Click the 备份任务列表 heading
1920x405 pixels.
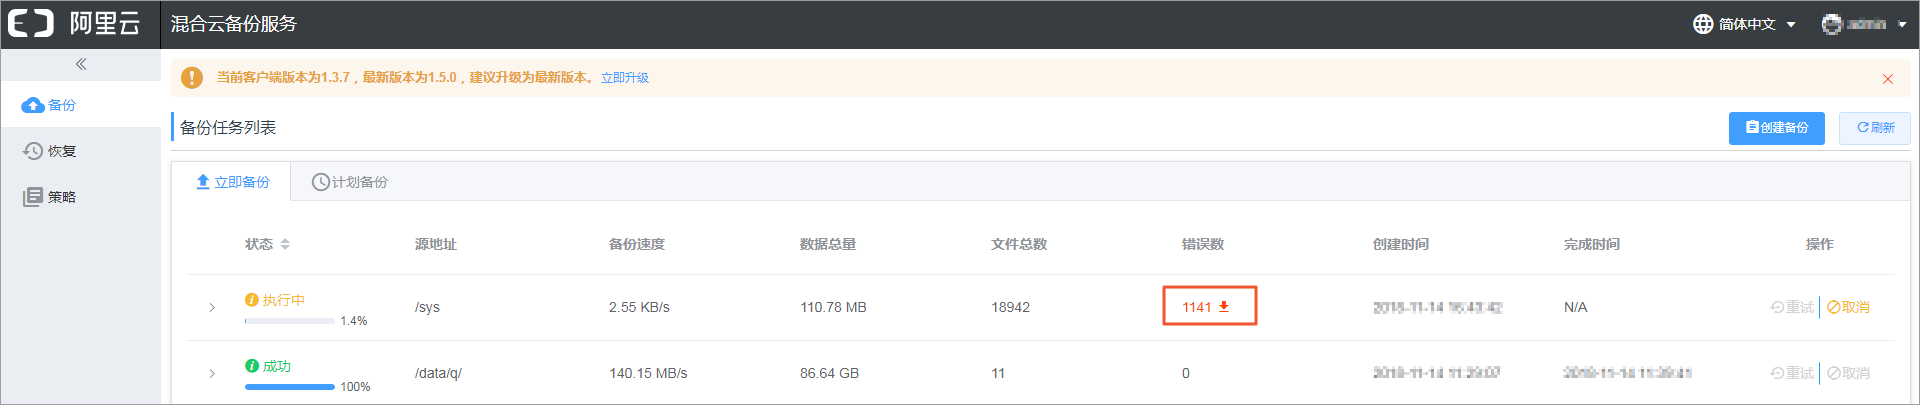click(x=228, y=127)
